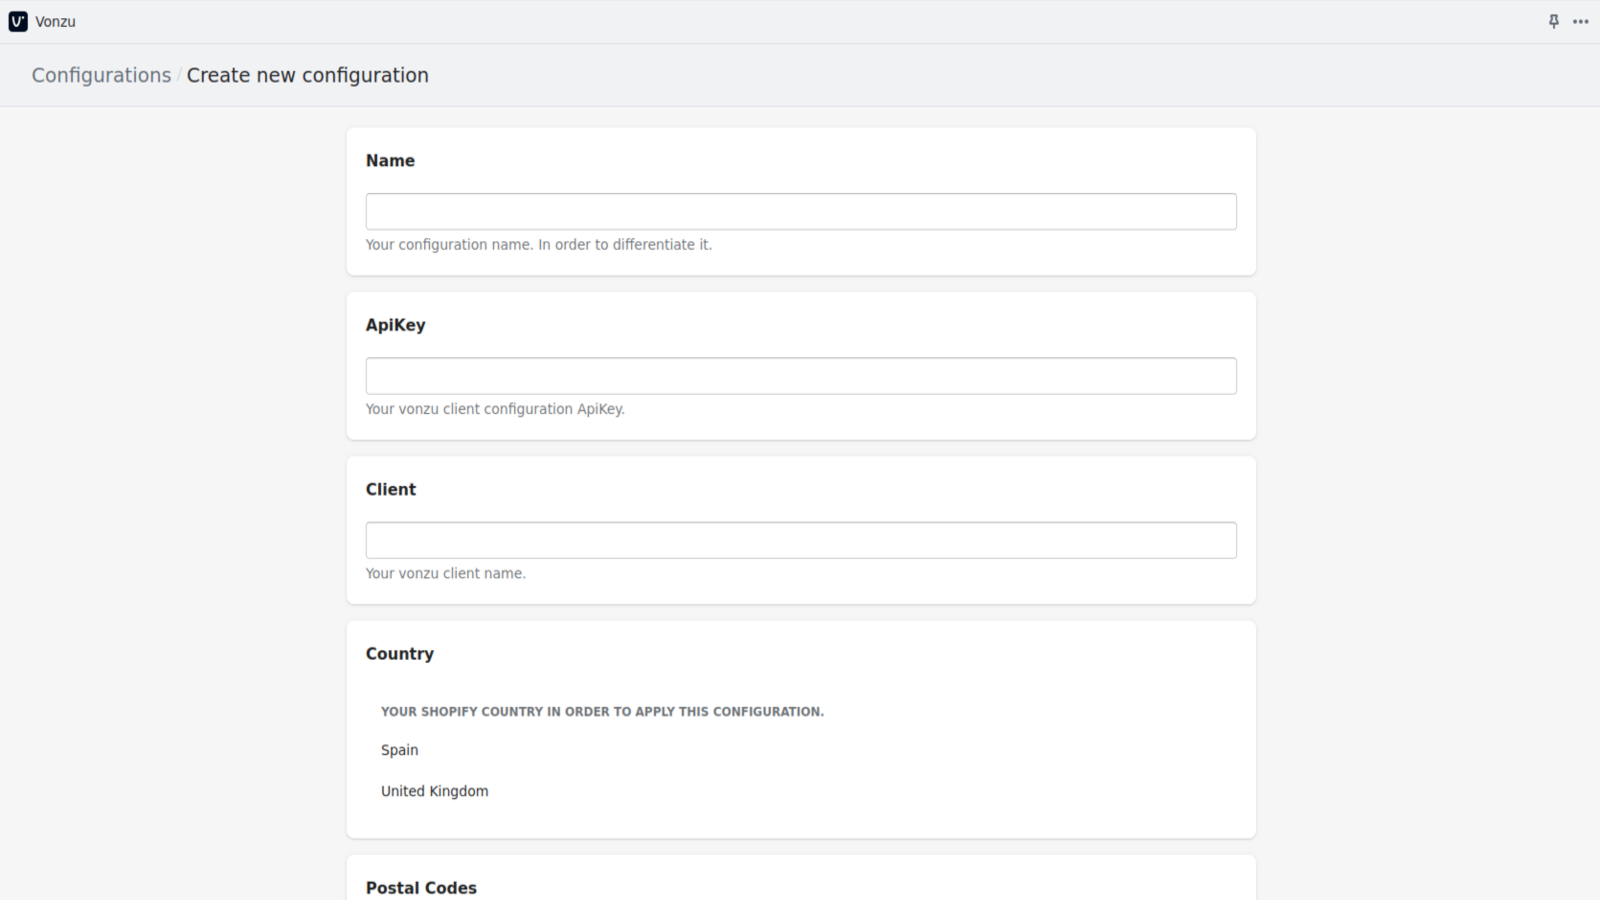Click the Vonzu logo icon in top bar

[x=17, y=21]
